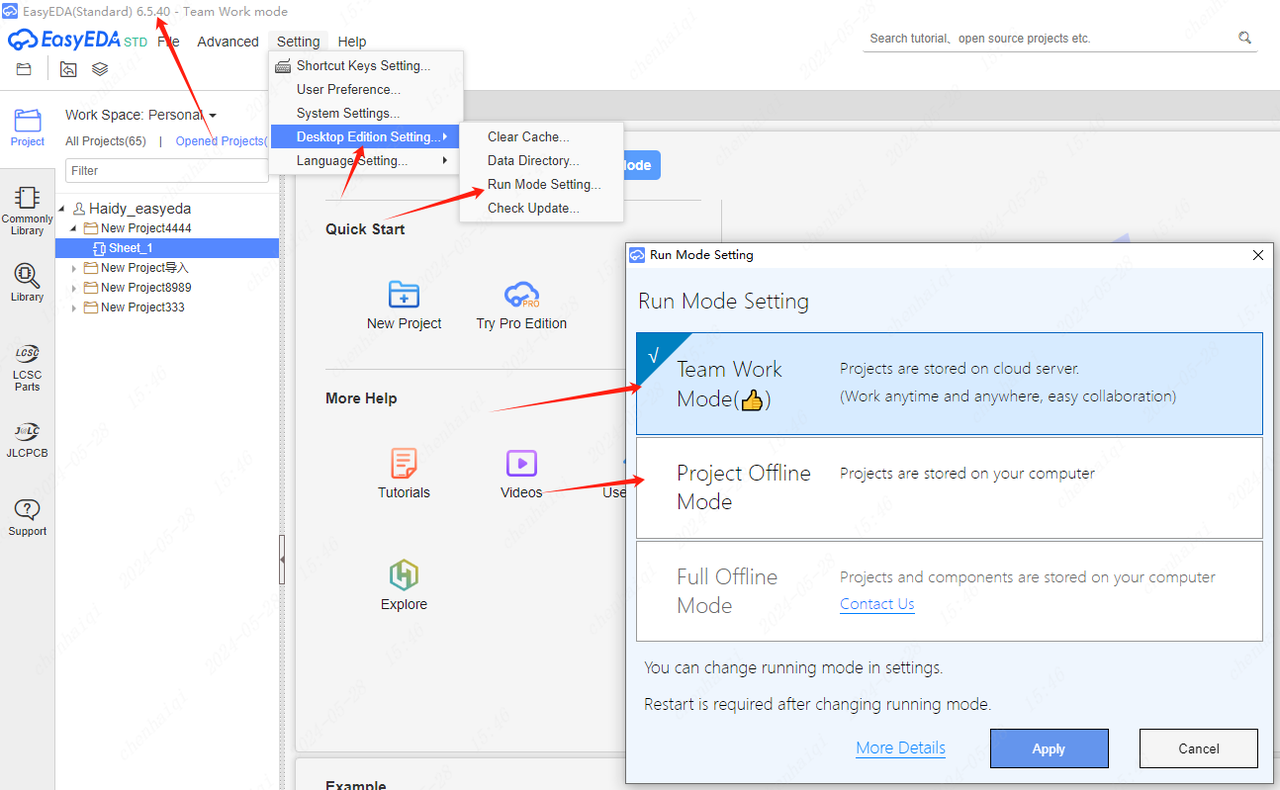
Task: Click the Apply button
Action: tap(1049, 749)
